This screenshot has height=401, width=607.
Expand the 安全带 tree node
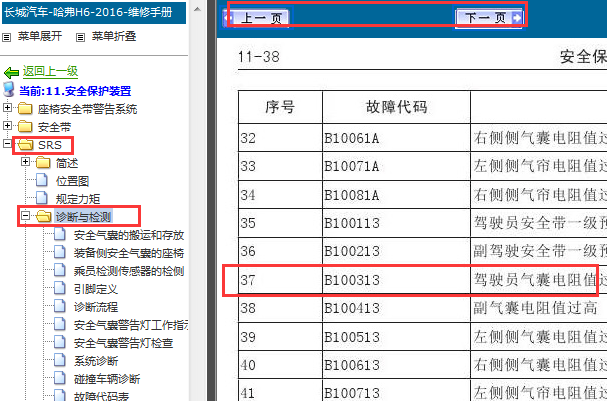tap(7, 125)
